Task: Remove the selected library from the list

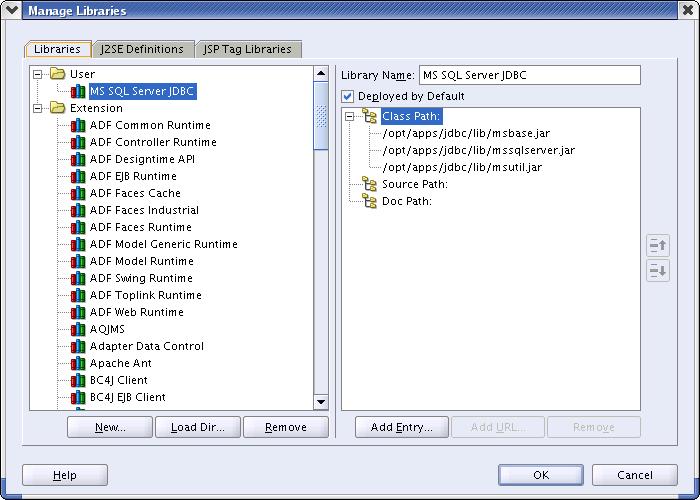Action: [x=286, y=427]
